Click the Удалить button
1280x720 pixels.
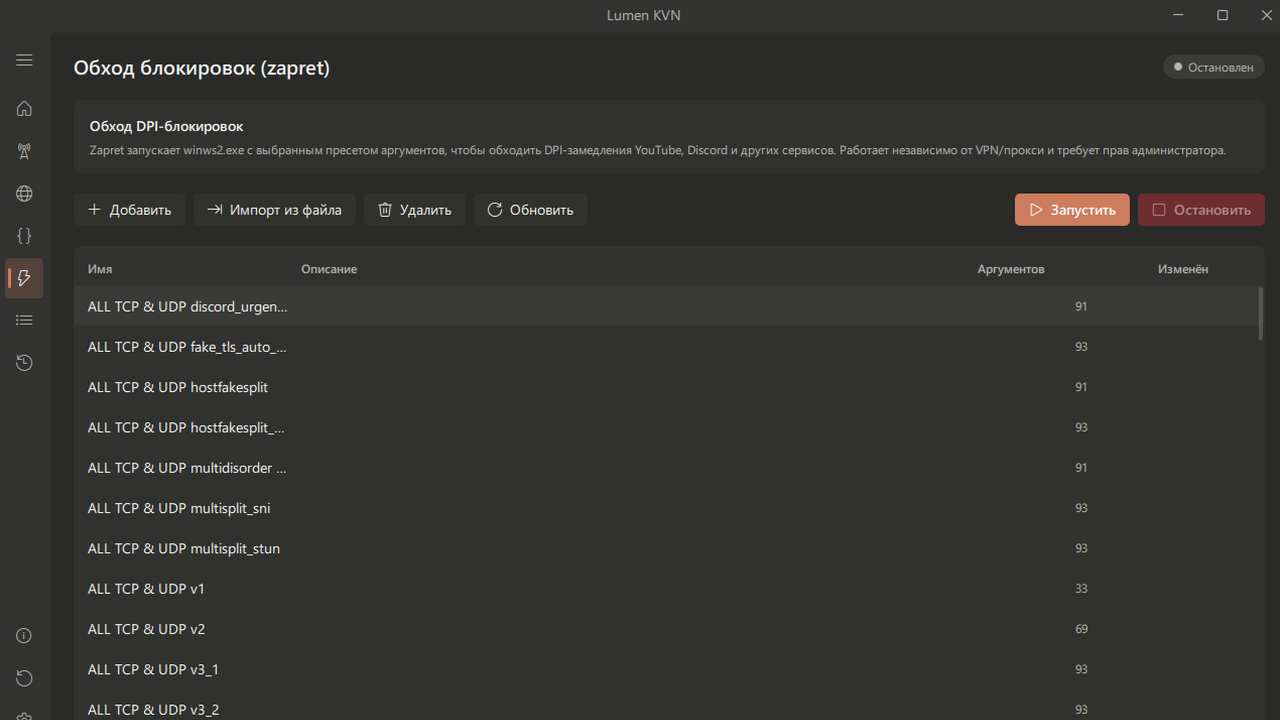pos(414,210)
